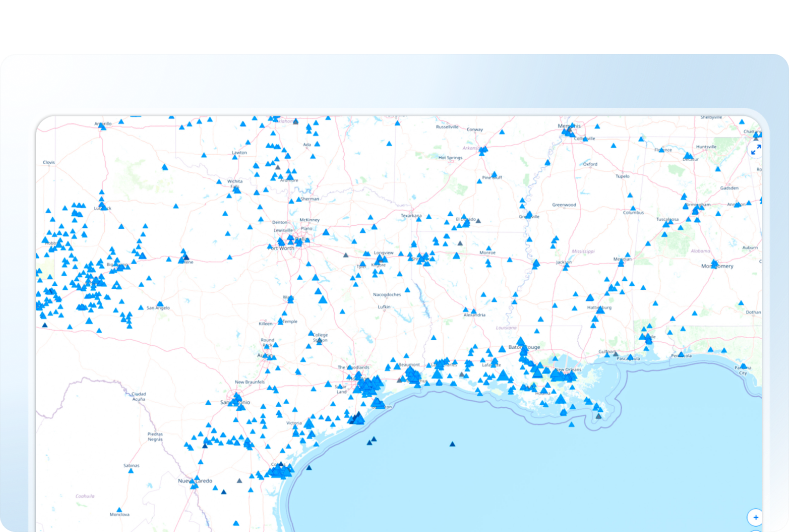
Task: Open the marker at San Angelo
Action: coord(159,305)
